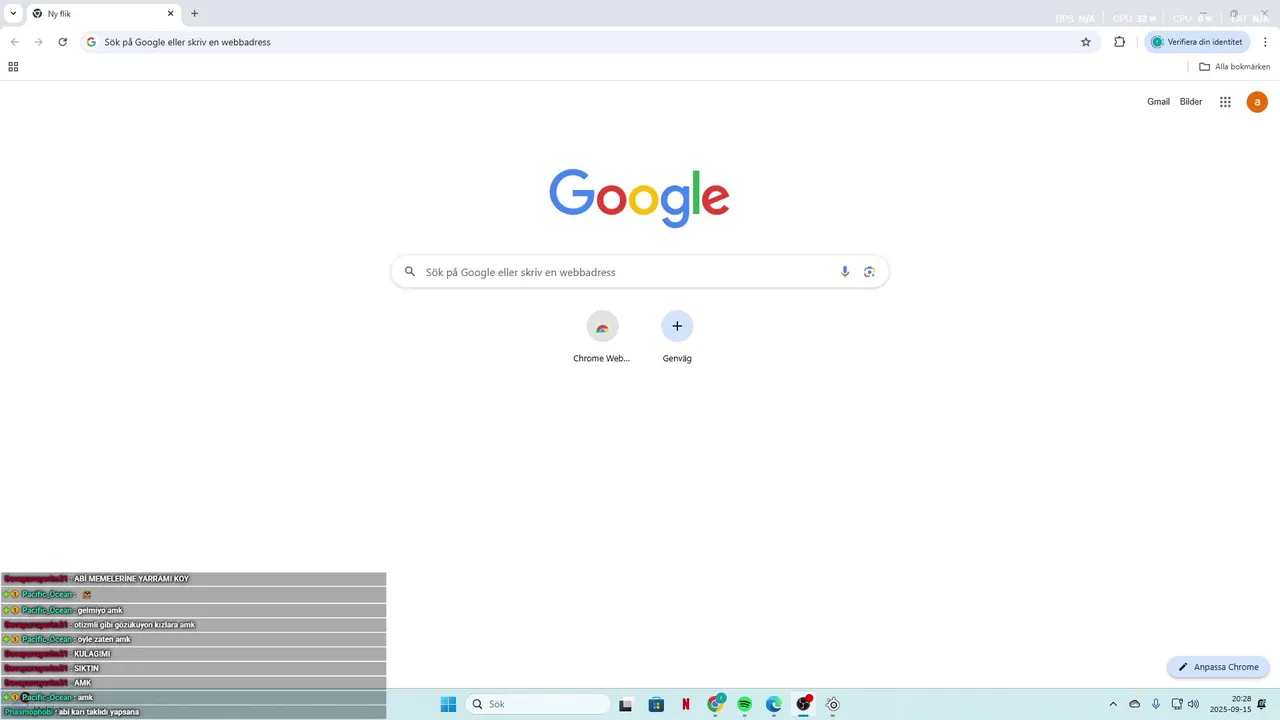Focus the Google search box
The image size is (1280, 720).
[x=640, y=272]
